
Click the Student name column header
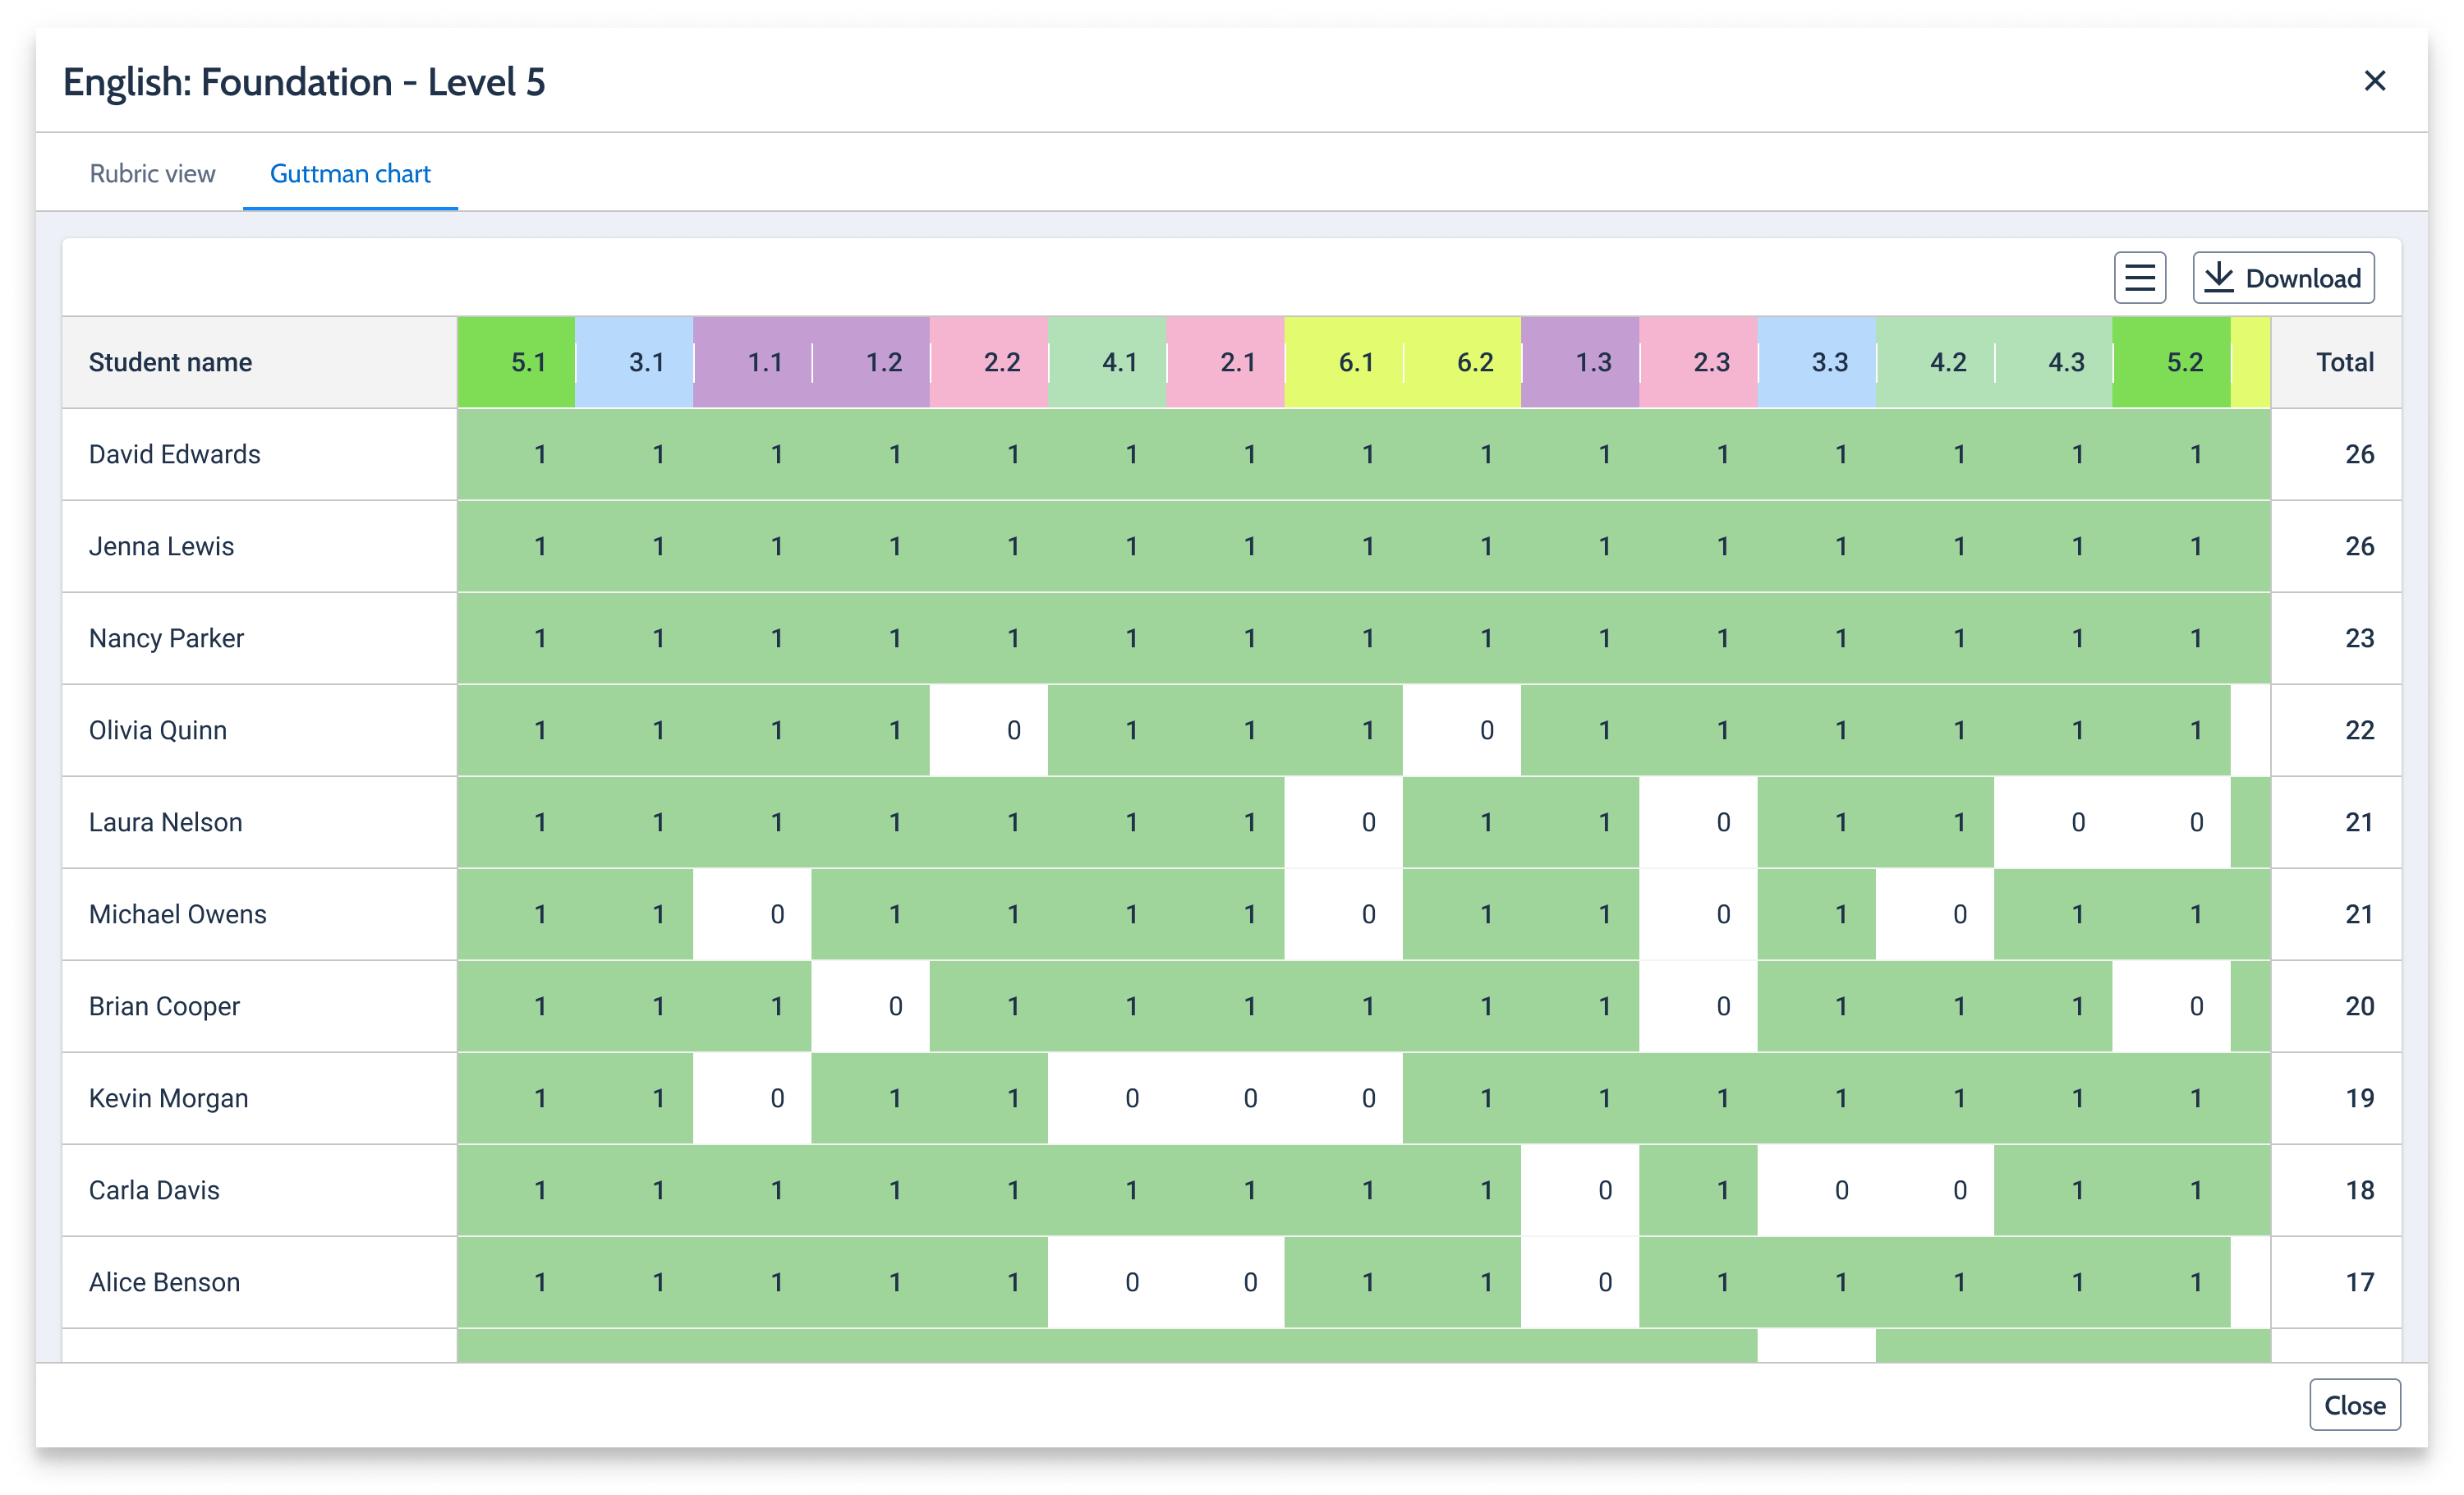pos(259,362)
